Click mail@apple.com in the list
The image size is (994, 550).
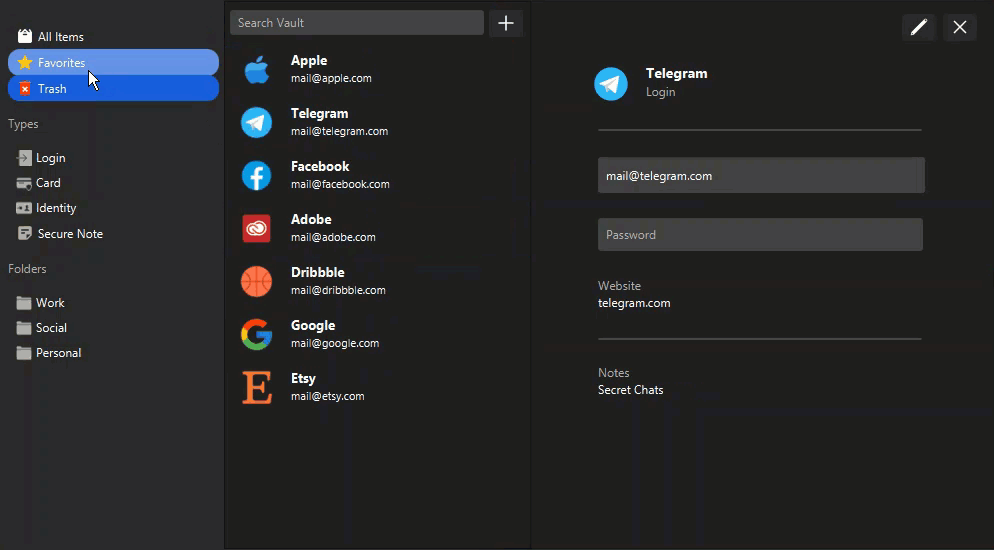[331, 79]
